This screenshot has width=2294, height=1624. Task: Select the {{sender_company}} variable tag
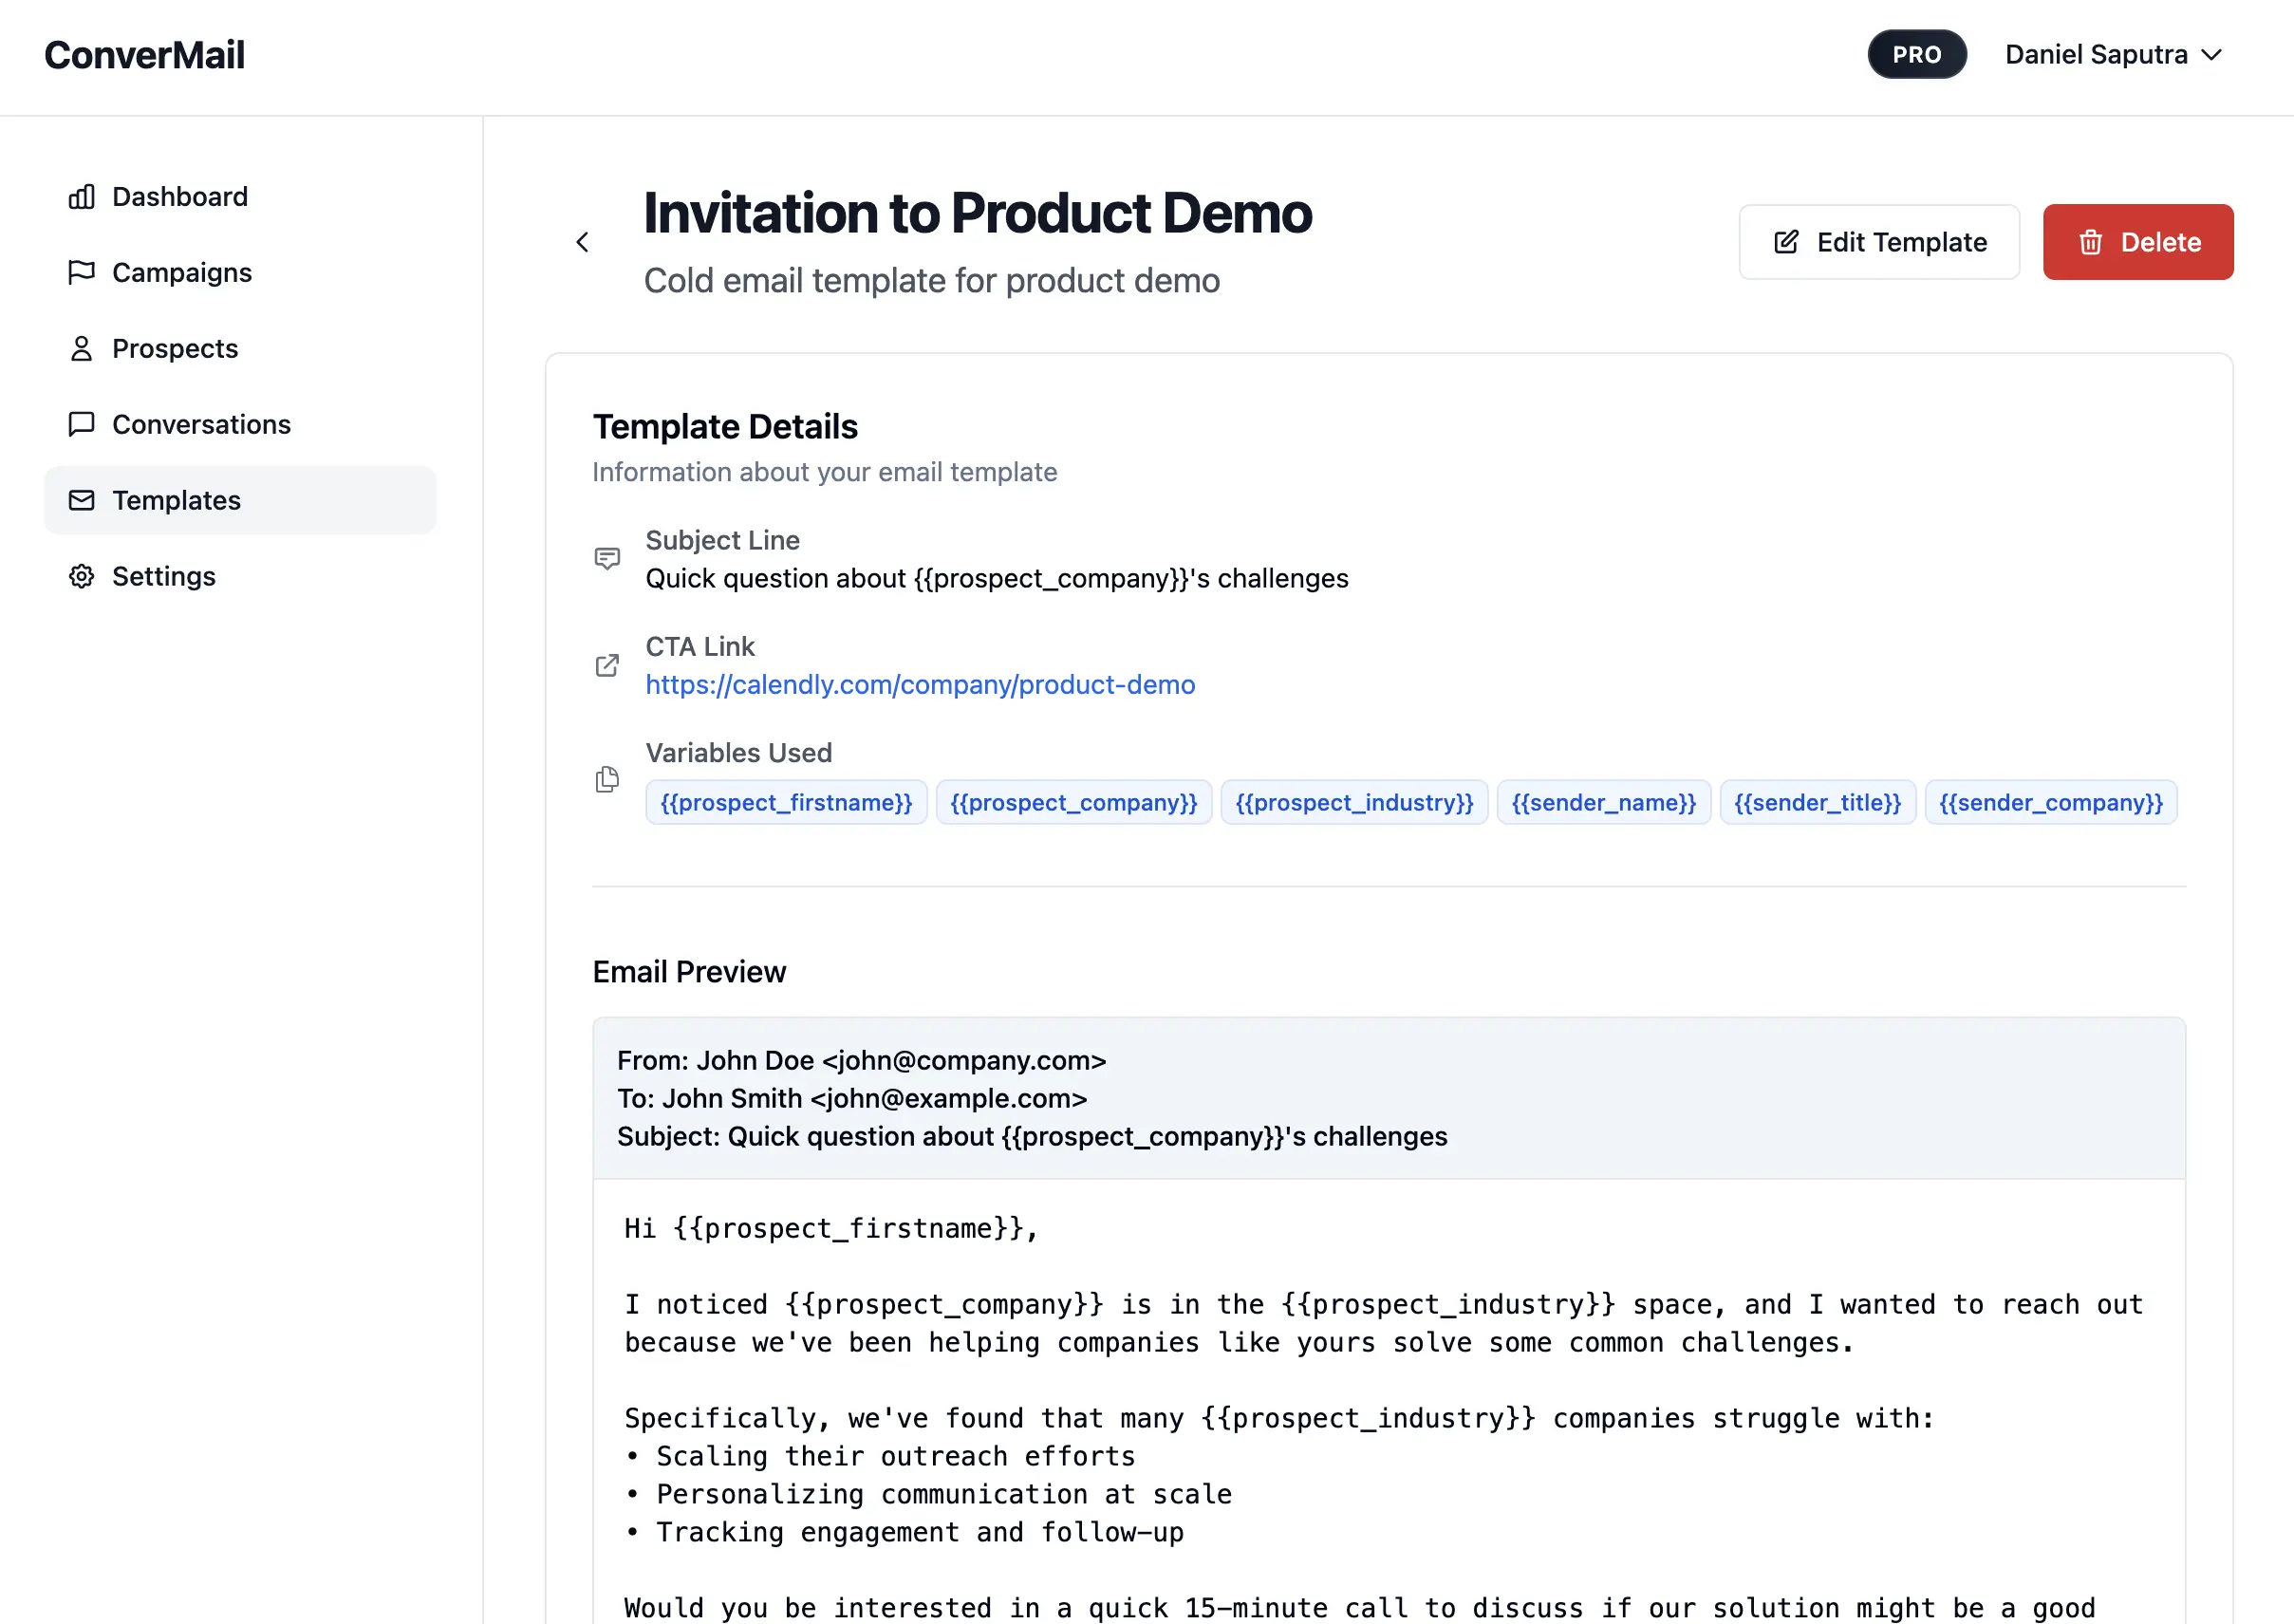click(x=2050, y=803)
